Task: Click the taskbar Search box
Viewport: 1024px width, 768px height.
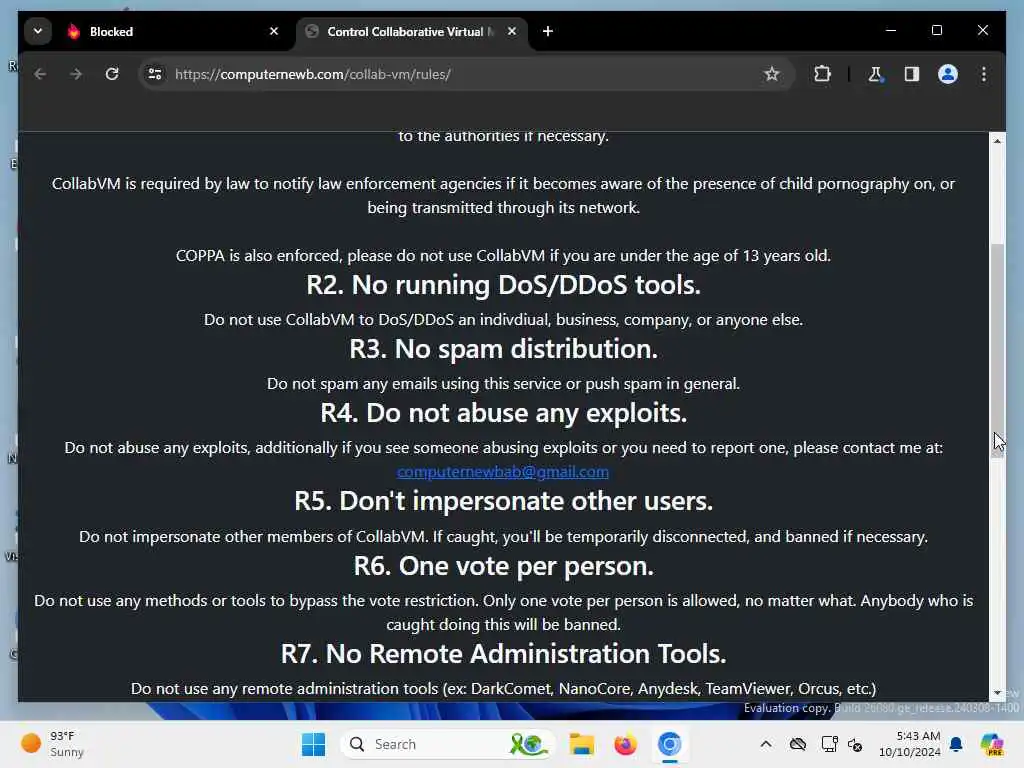Action: click(447, 744)
